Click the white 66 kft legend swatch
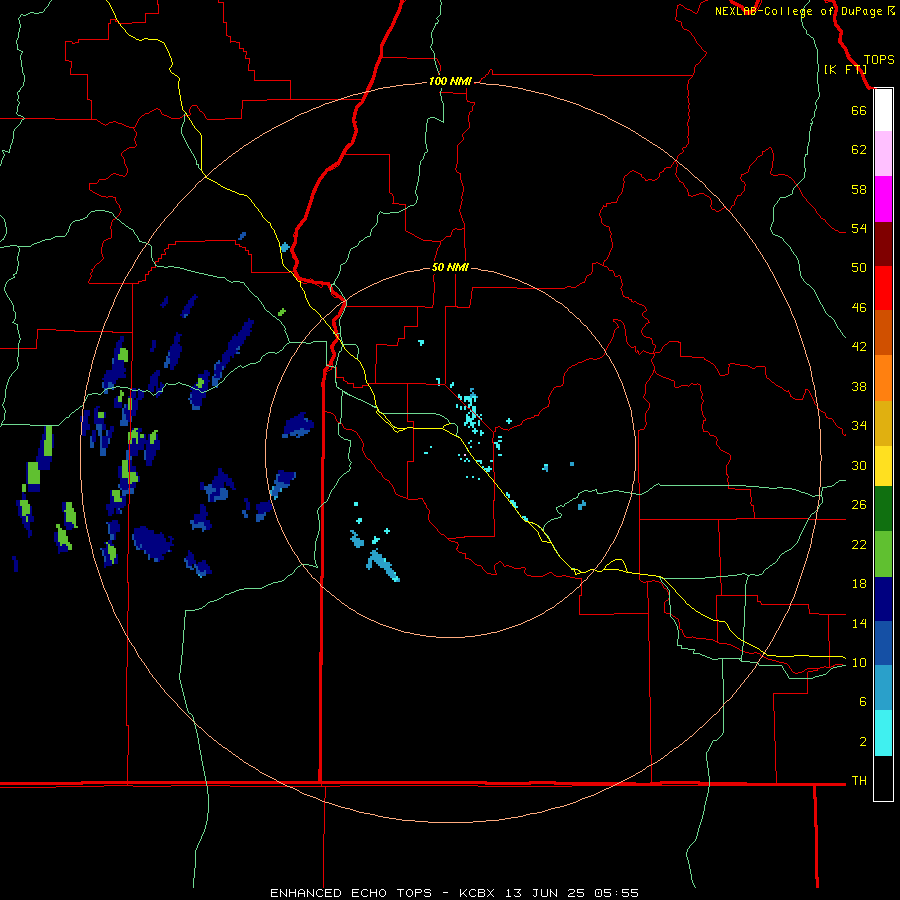900x900 pixels. (x=883, y=110)
